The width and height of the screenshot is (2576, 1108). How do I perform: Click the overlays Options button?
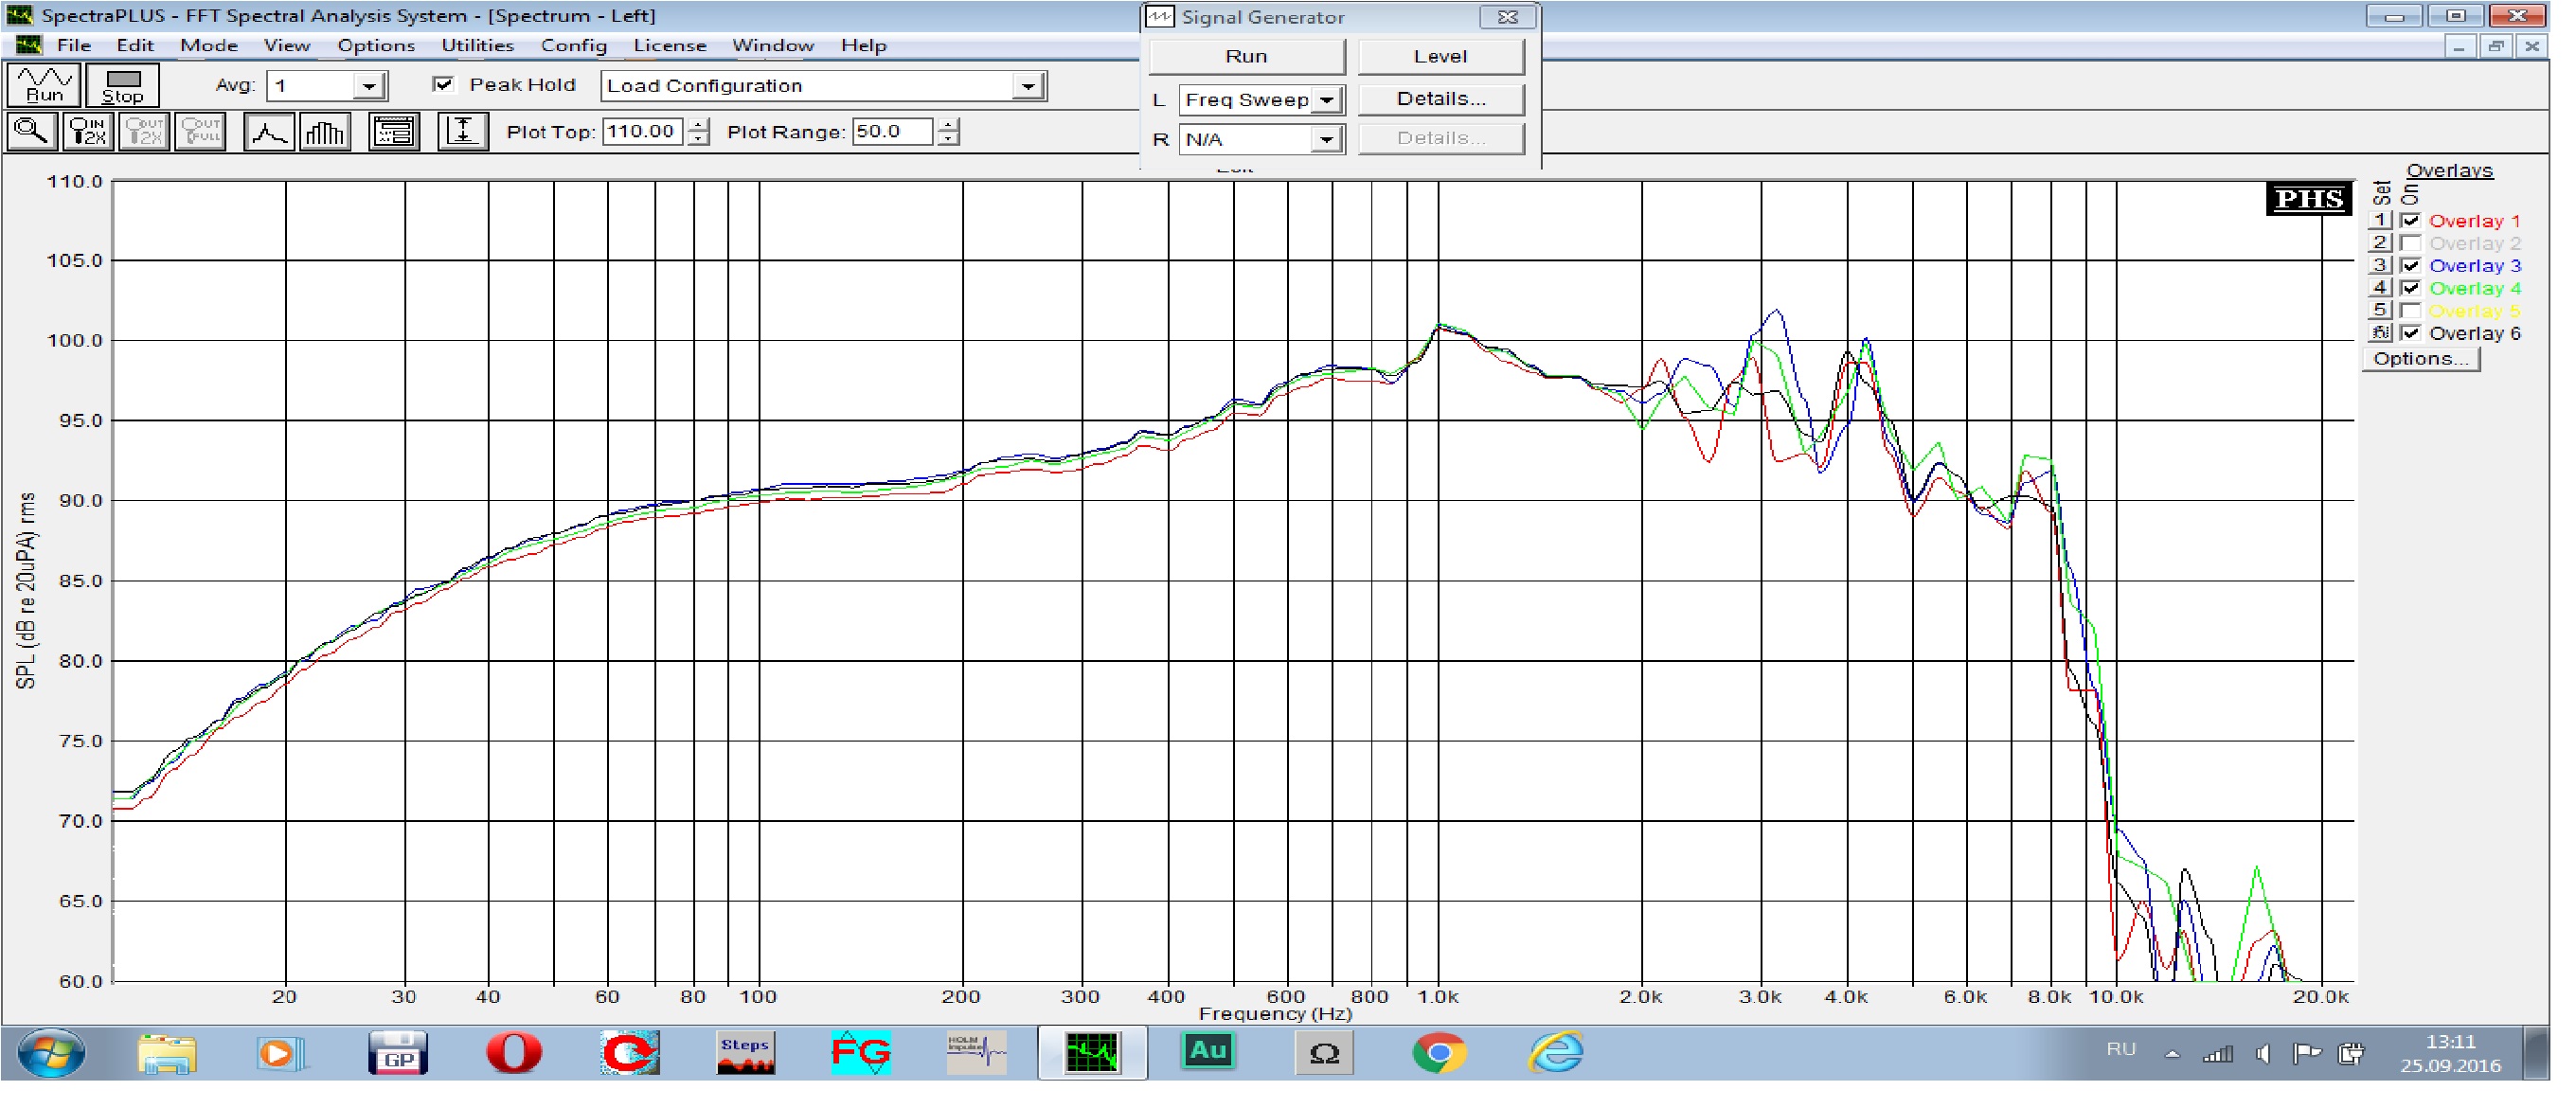click(x=2421, y=359)
